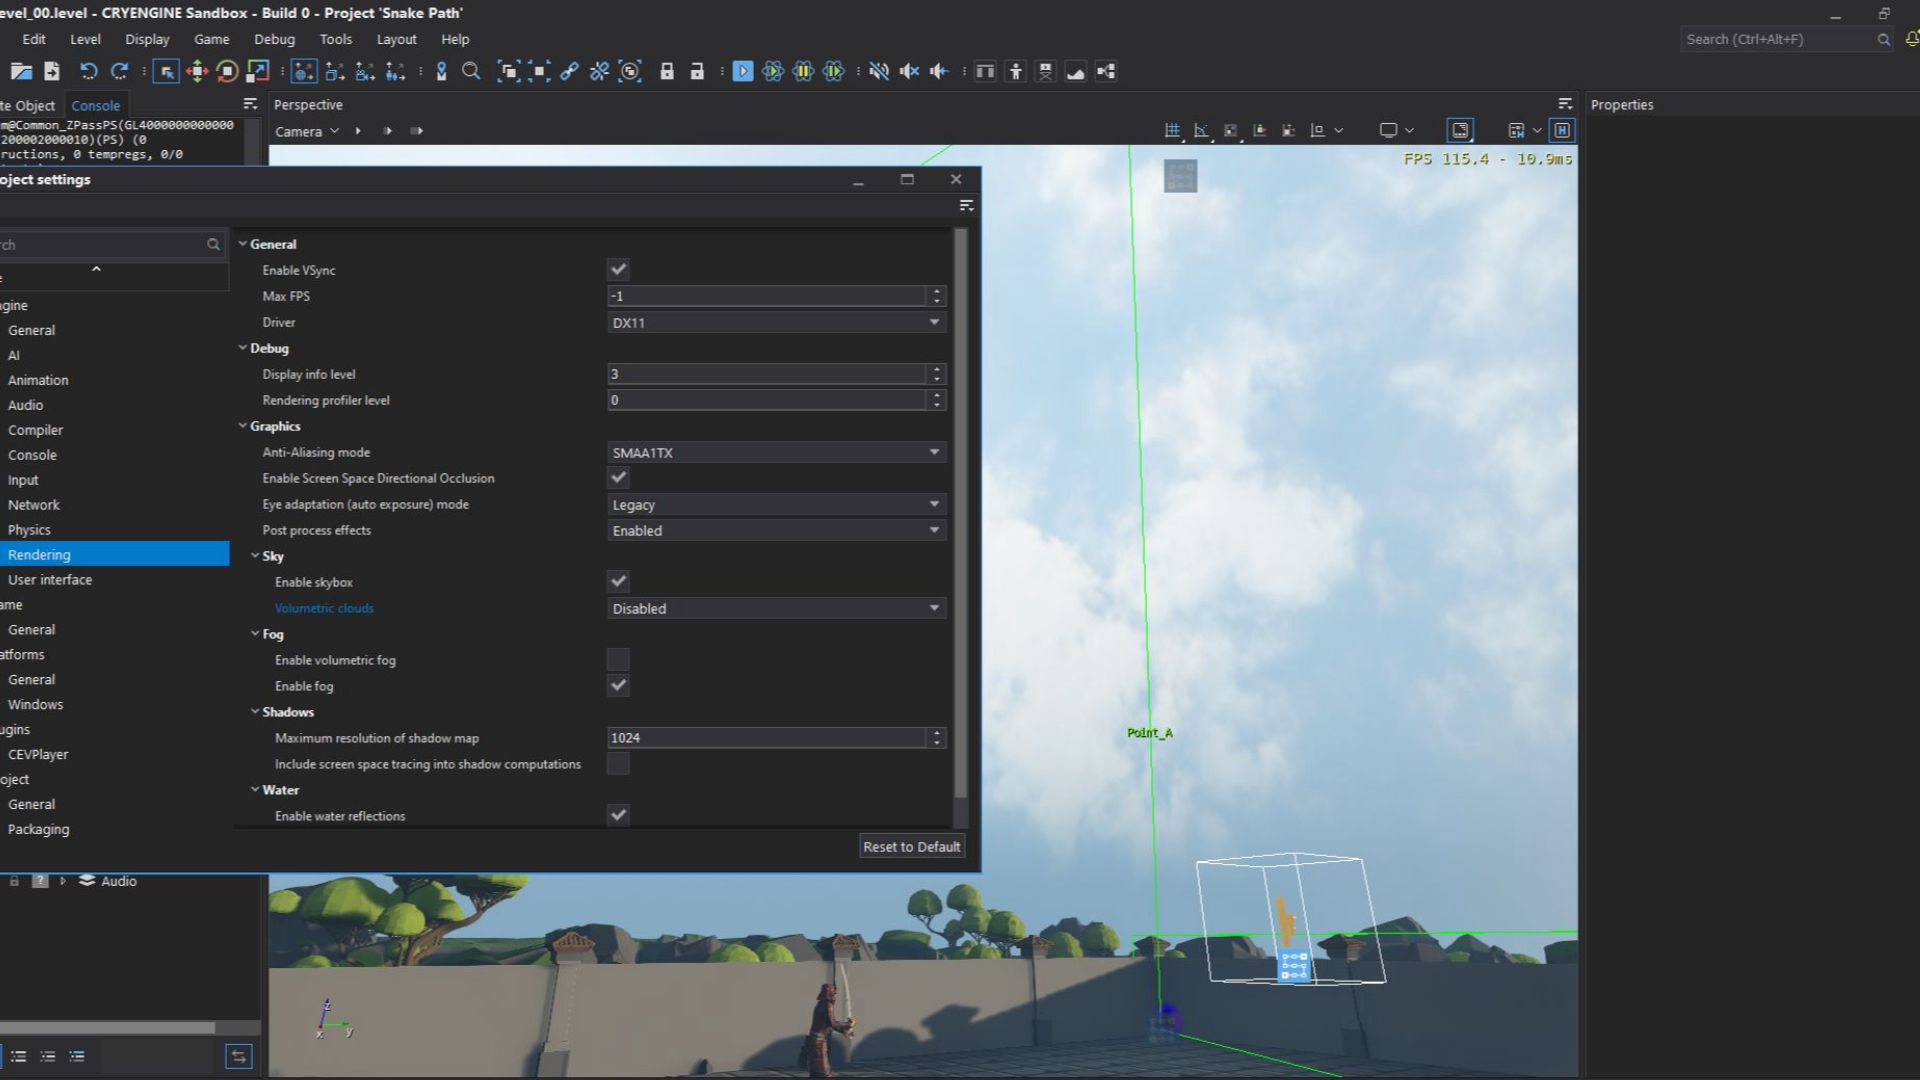Toggle helpers display with the H viewport icon
Screen dimensions: 1920x1080
[1561, 130]
